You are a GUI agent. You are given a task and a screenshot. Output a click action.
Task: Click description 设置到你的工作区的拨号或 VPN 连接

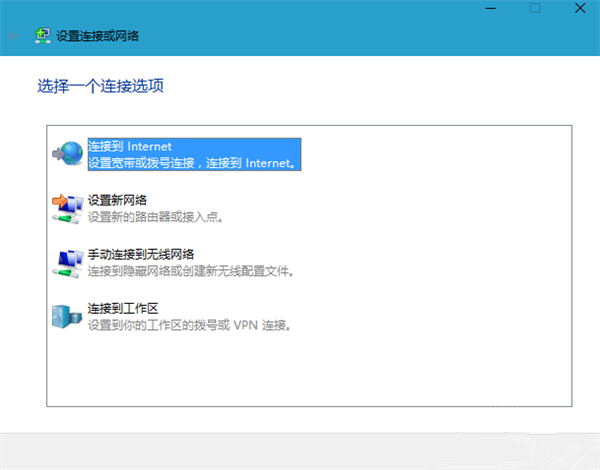click(188, 325)
